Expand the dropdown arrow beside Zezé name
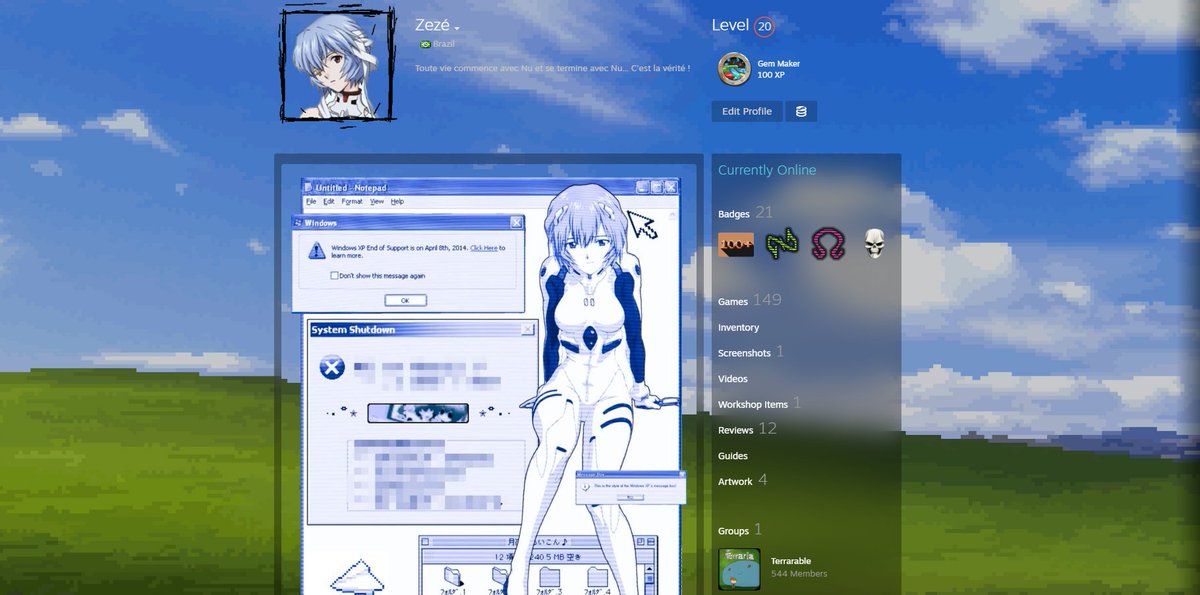The height and width of the screenshot is (595, 1200). [457, 29]
